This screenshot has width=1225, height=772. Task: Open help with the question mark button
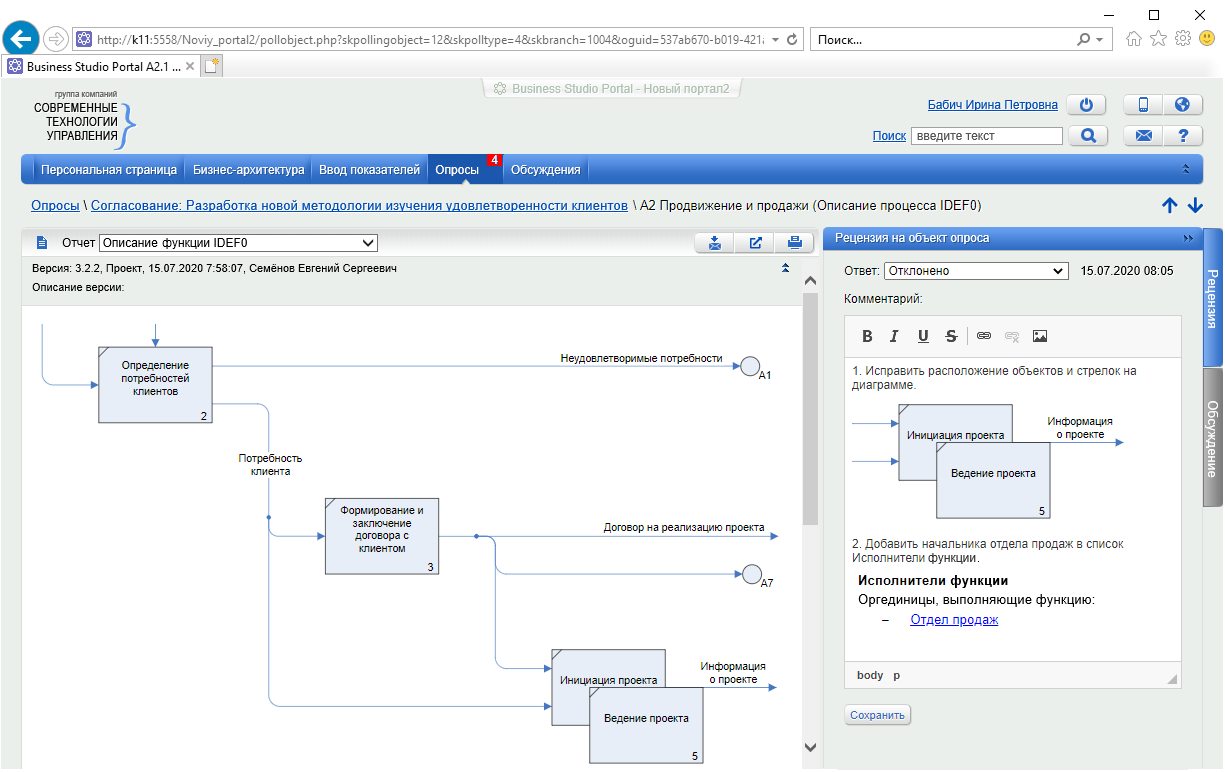1182,136
